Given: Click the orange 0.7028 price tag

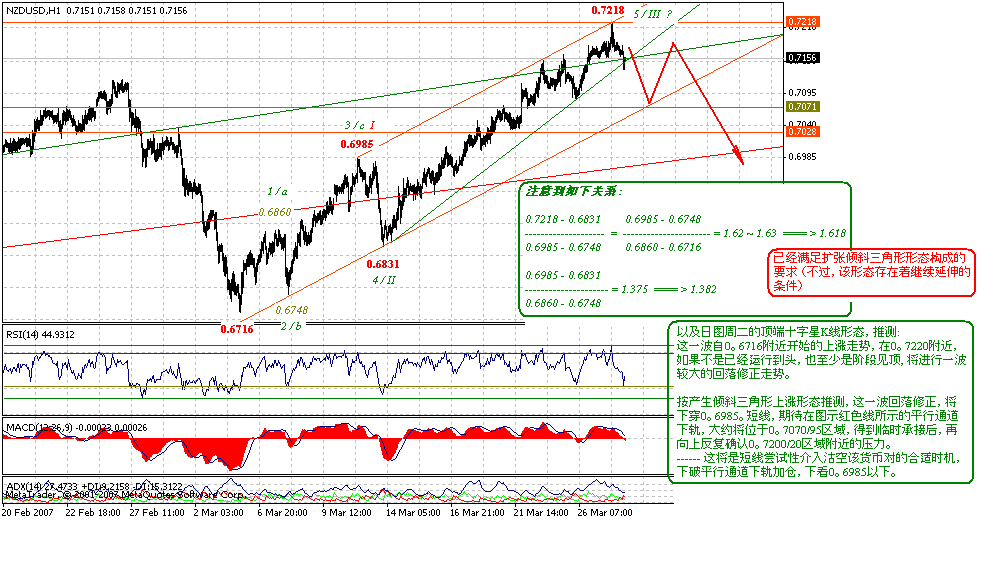Looking at the screenshot, I should [803, 131].
